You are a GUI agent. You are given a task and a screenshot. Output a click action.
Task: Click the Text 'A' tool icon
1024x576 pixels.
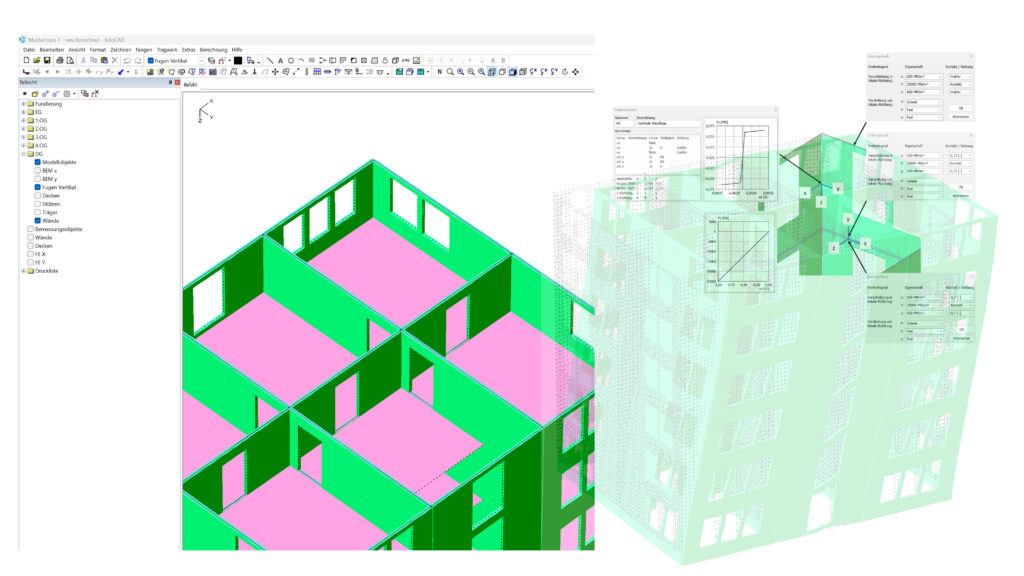click(280, 60)
